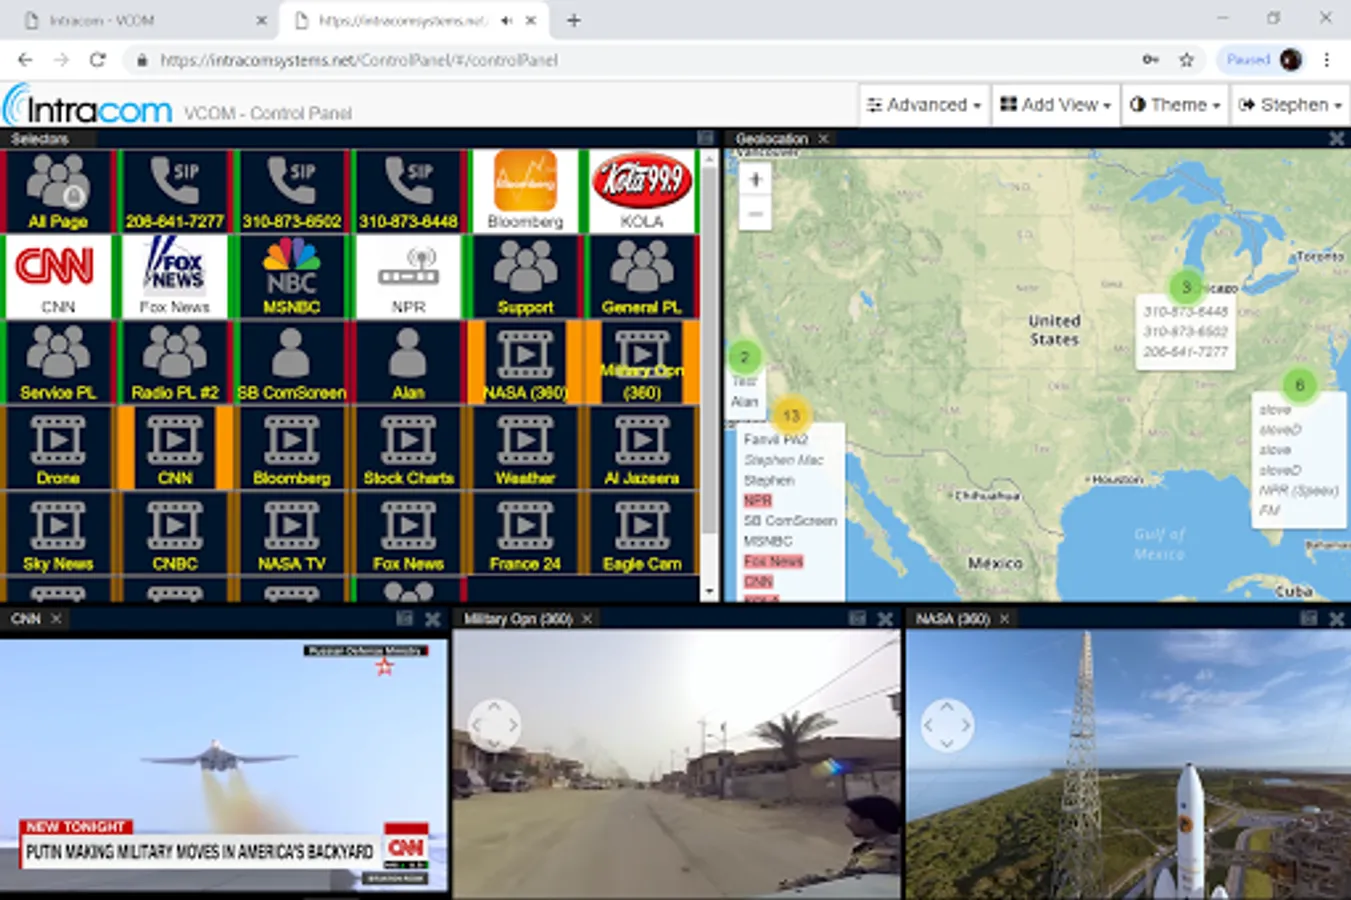Select Fox News entry in map list
The image size is (1351, 900).
[773, 561]
